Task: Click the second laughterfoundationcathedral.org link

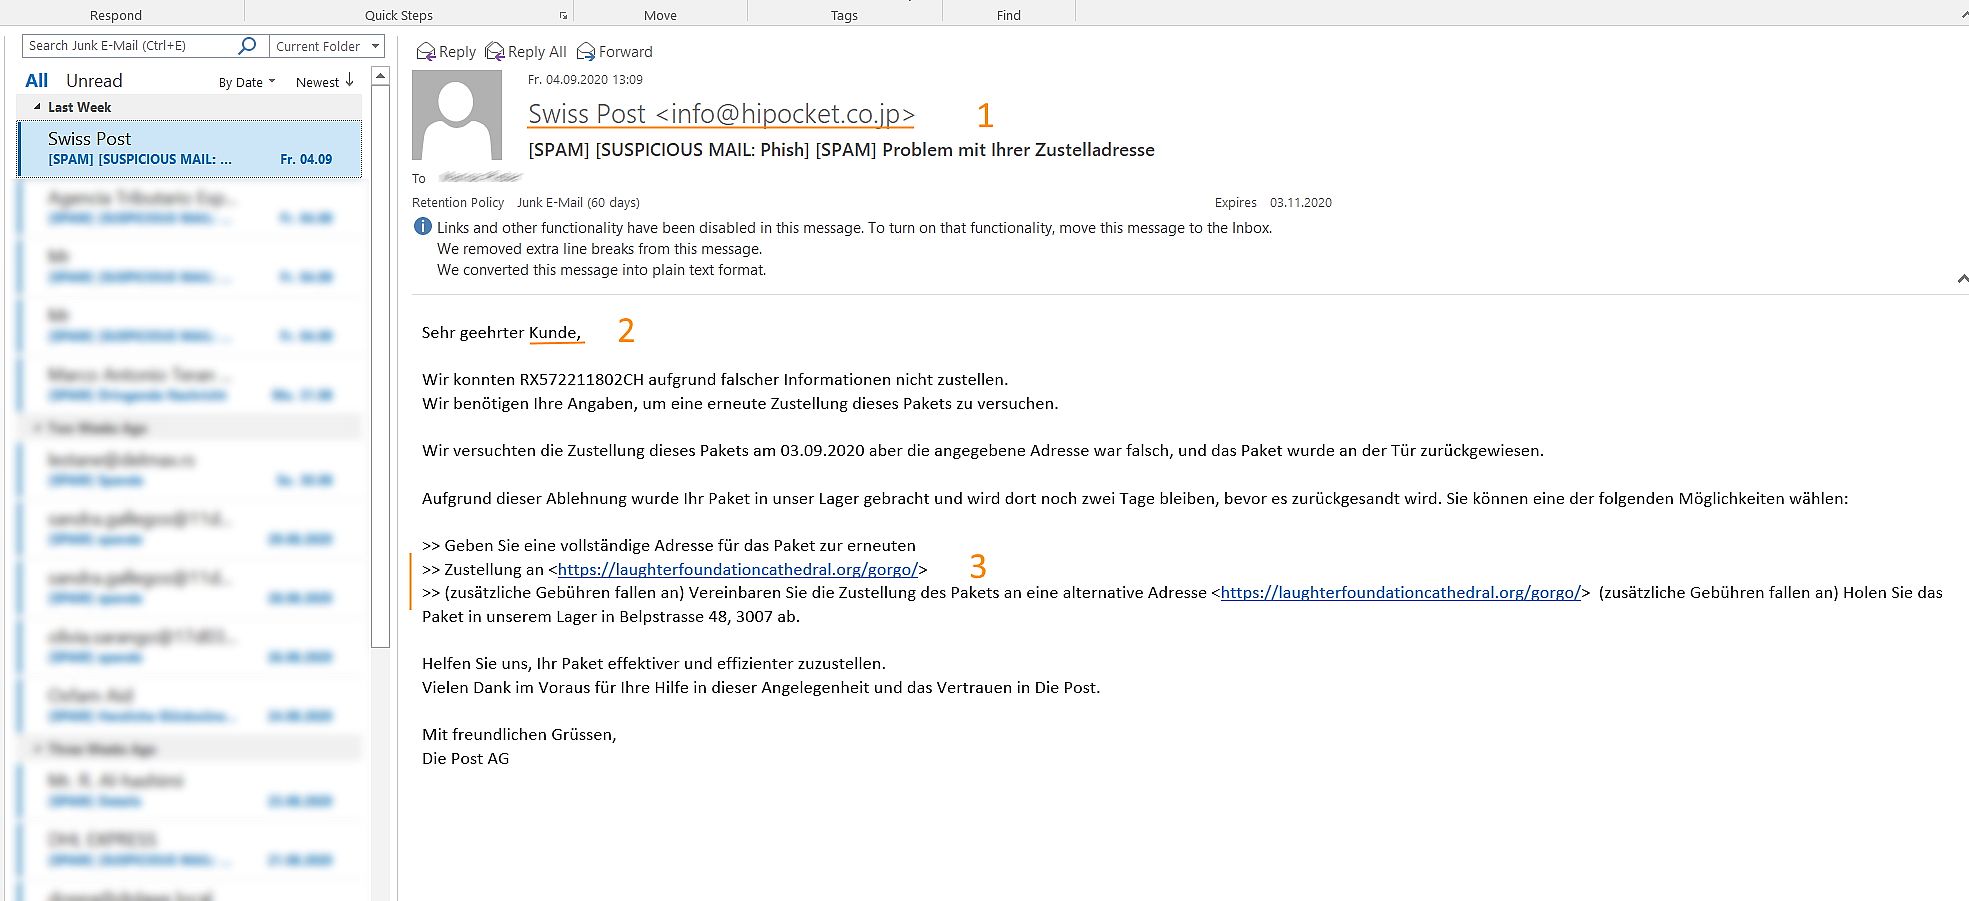Action: coord(1400,592)
